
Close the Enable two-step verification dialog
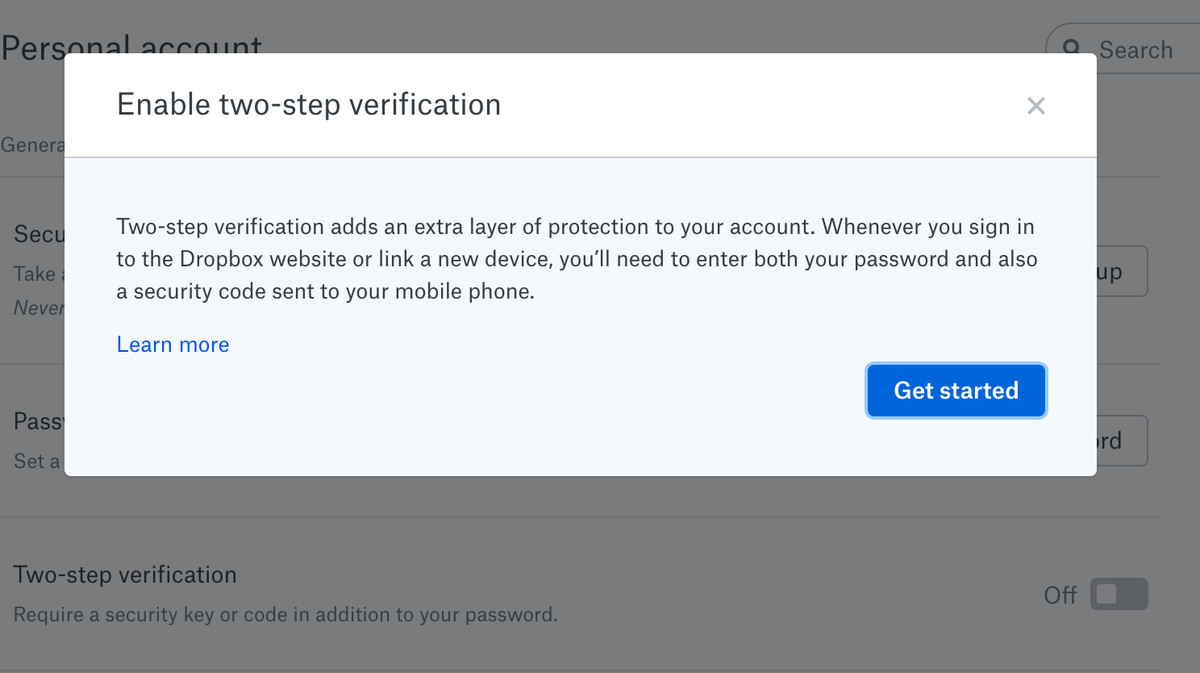(x=1036, y=106)
